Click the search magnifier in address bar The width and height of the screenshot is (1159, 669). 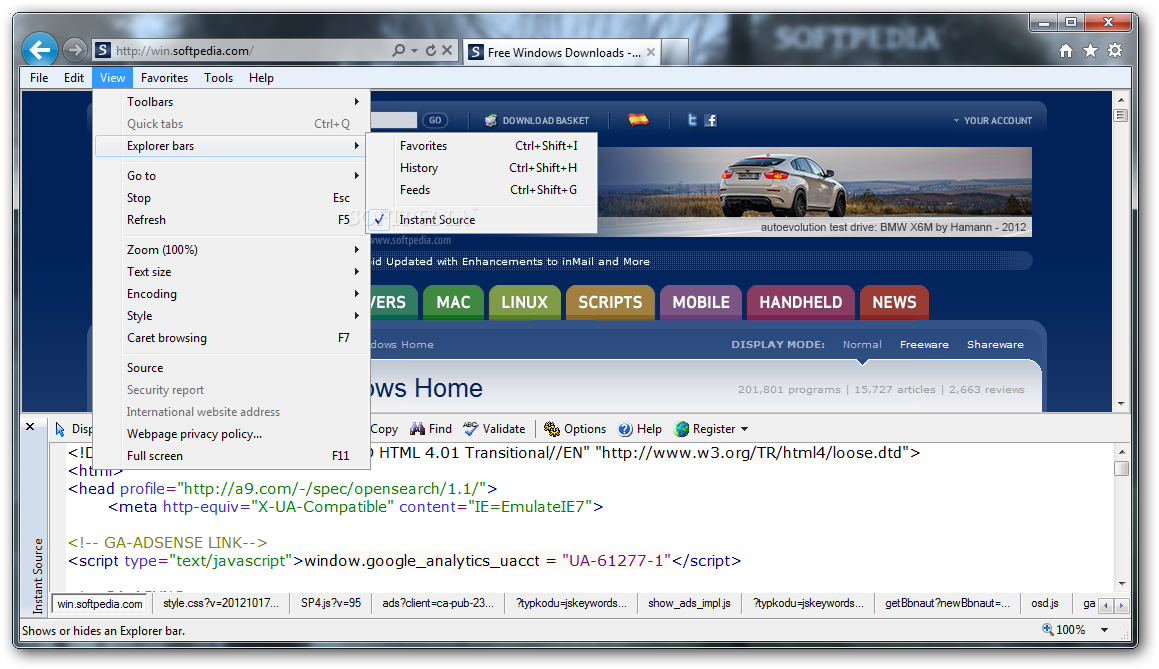398,50
